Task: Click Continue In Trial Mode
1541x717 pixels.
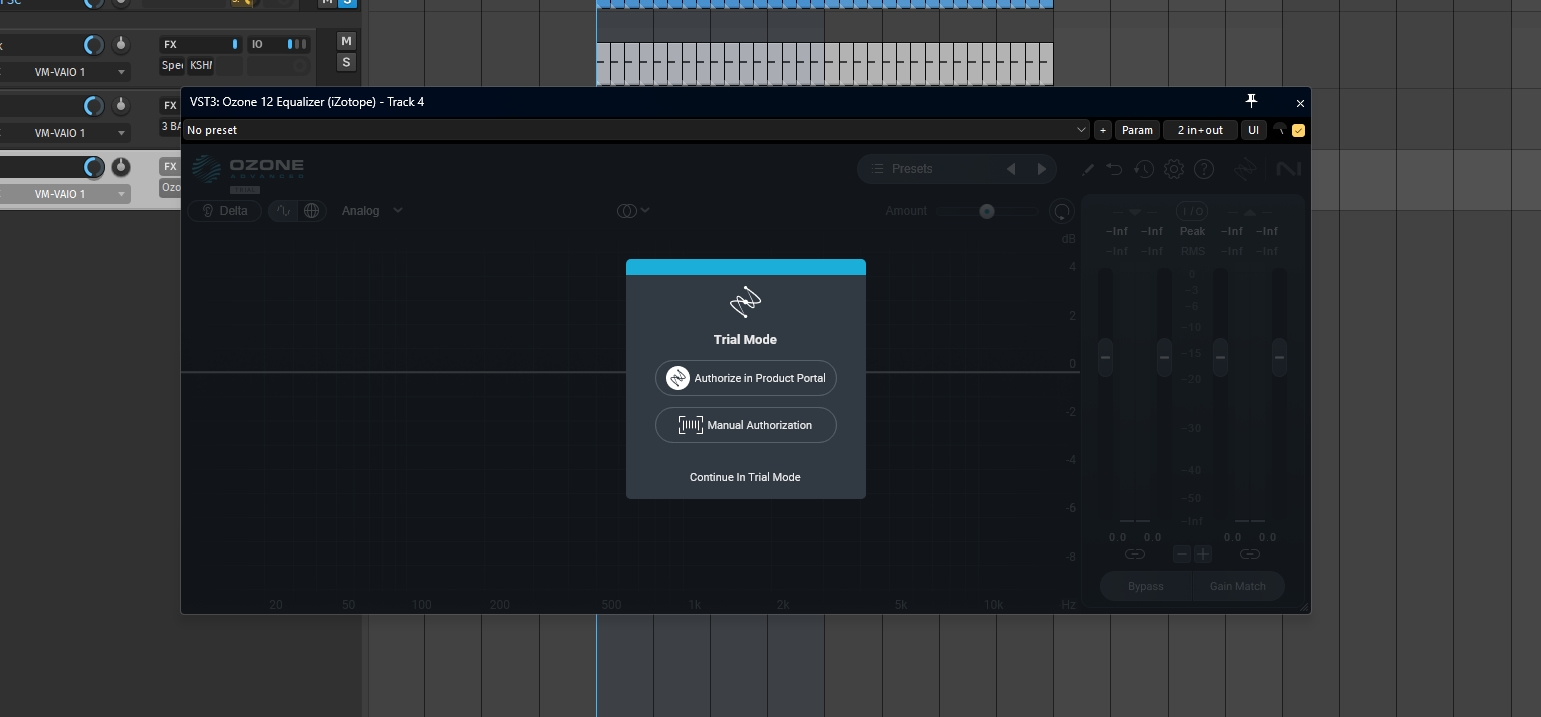Action: [x=745, y=477]
